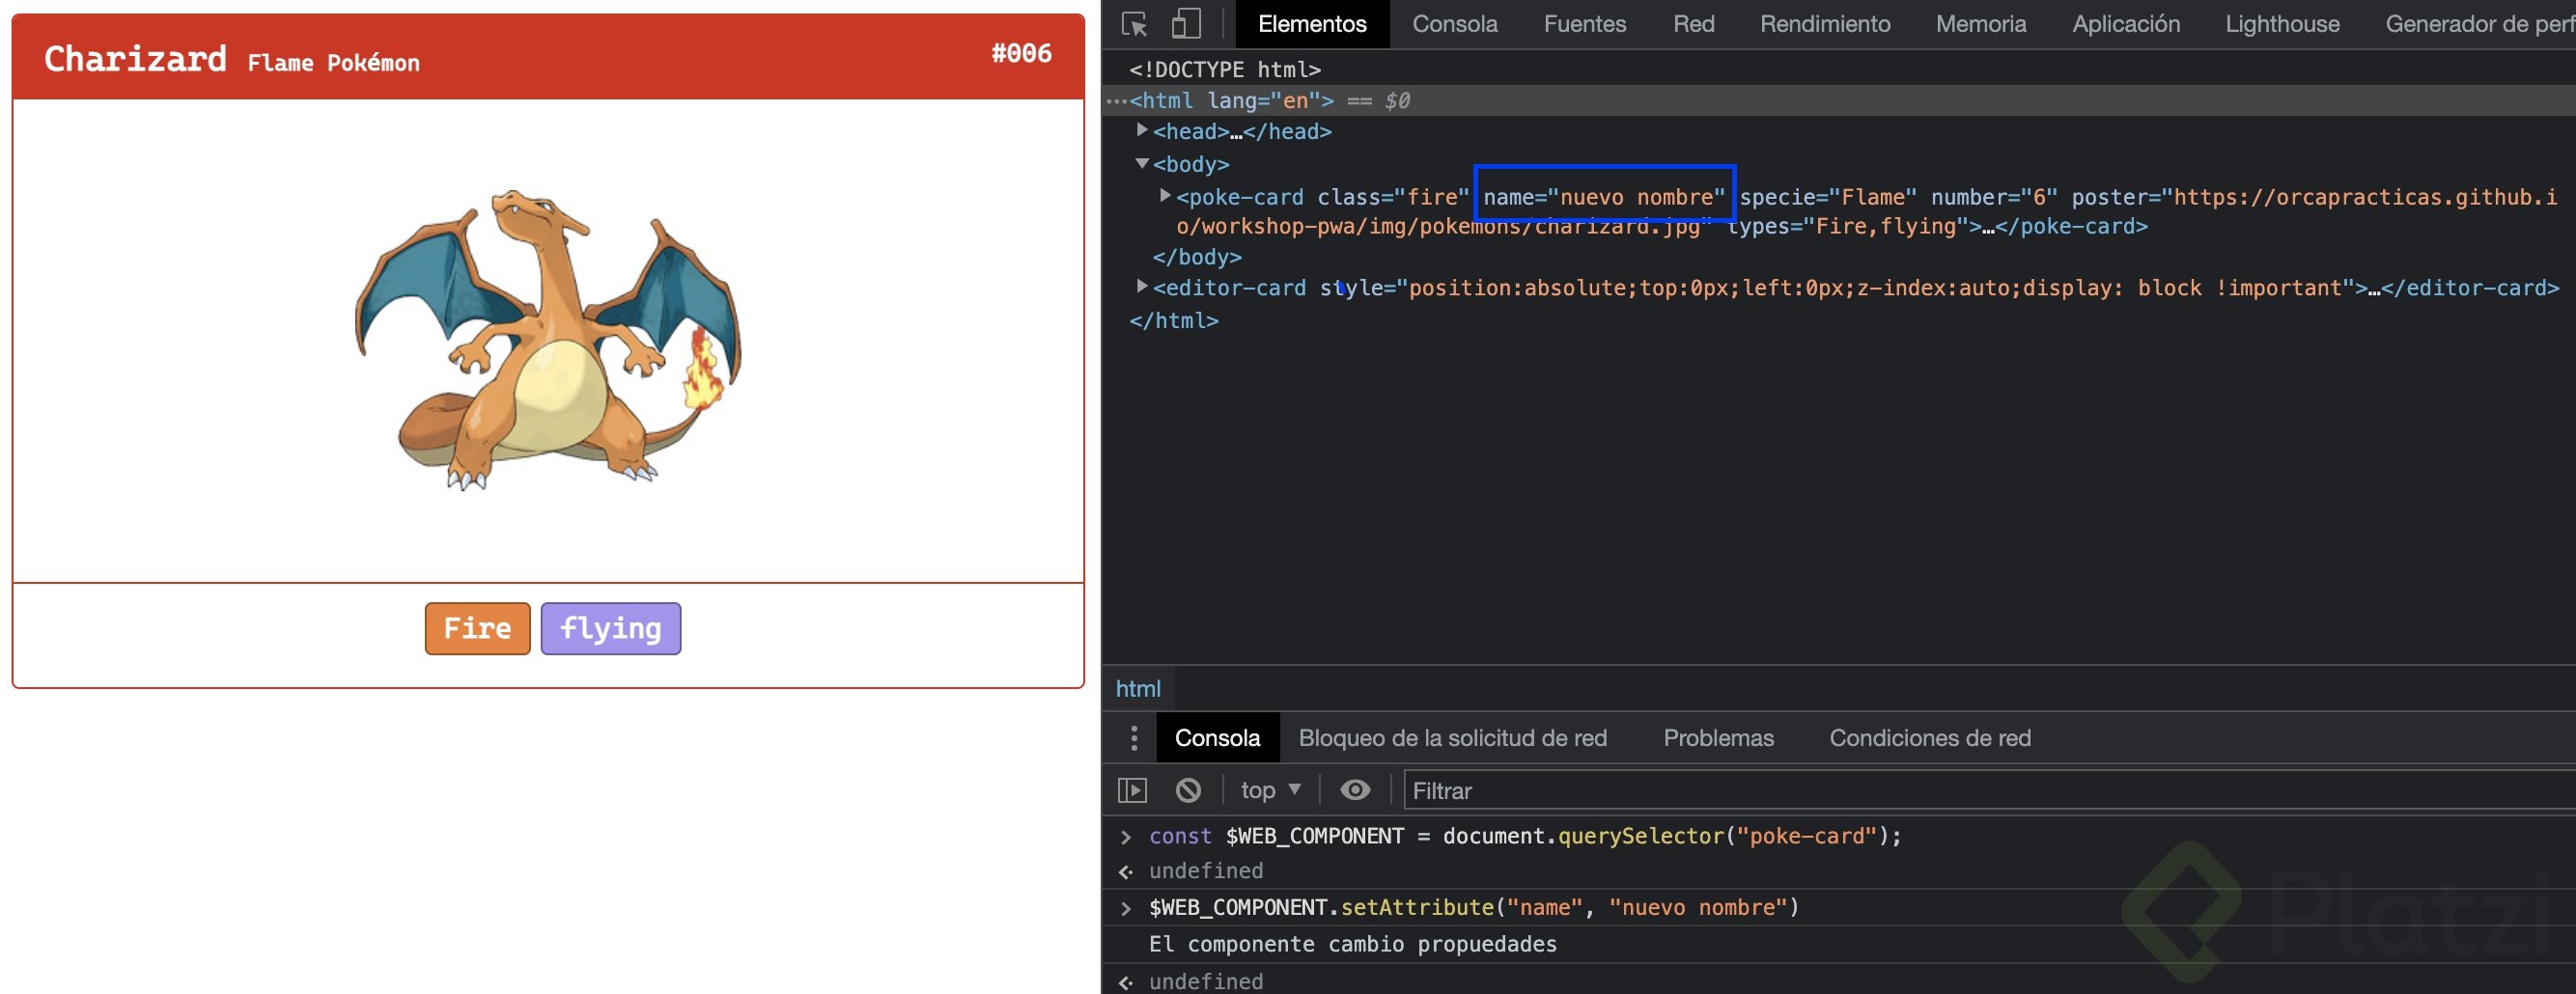Click the 'El componente cambio propuedades' log
Image resolution: width=2576 pixels, height=994 pixels.
pos(1352,945)
